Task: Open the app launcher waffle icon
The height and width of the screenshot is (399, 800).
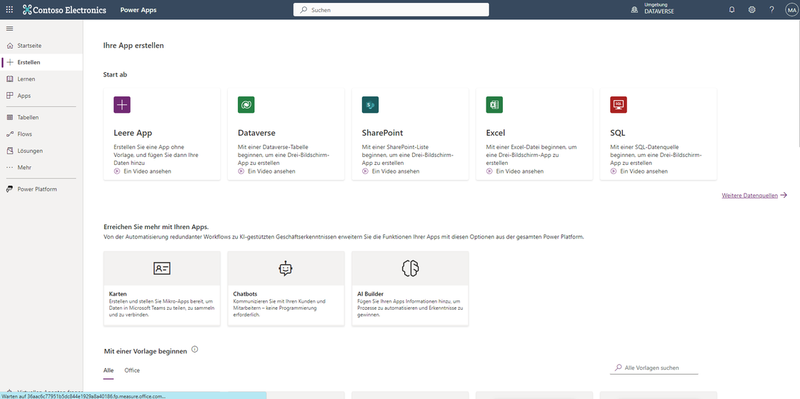Action: coord(10,10)
